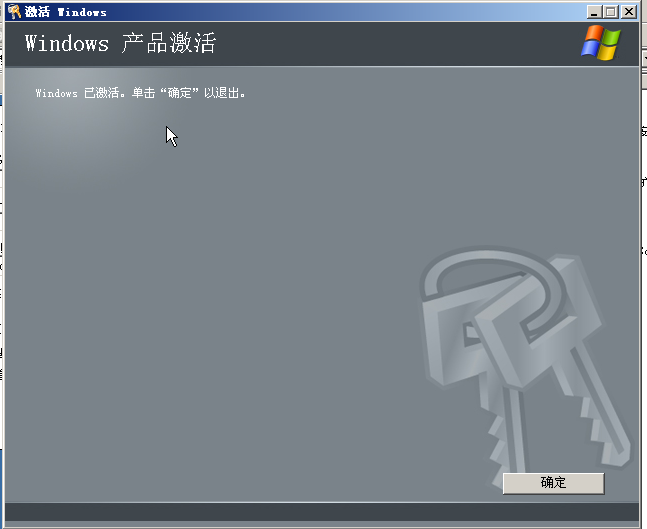647x529 pixels.
Task: Minimize the 激活 Windows window
Action: click(x=594, y=12)
